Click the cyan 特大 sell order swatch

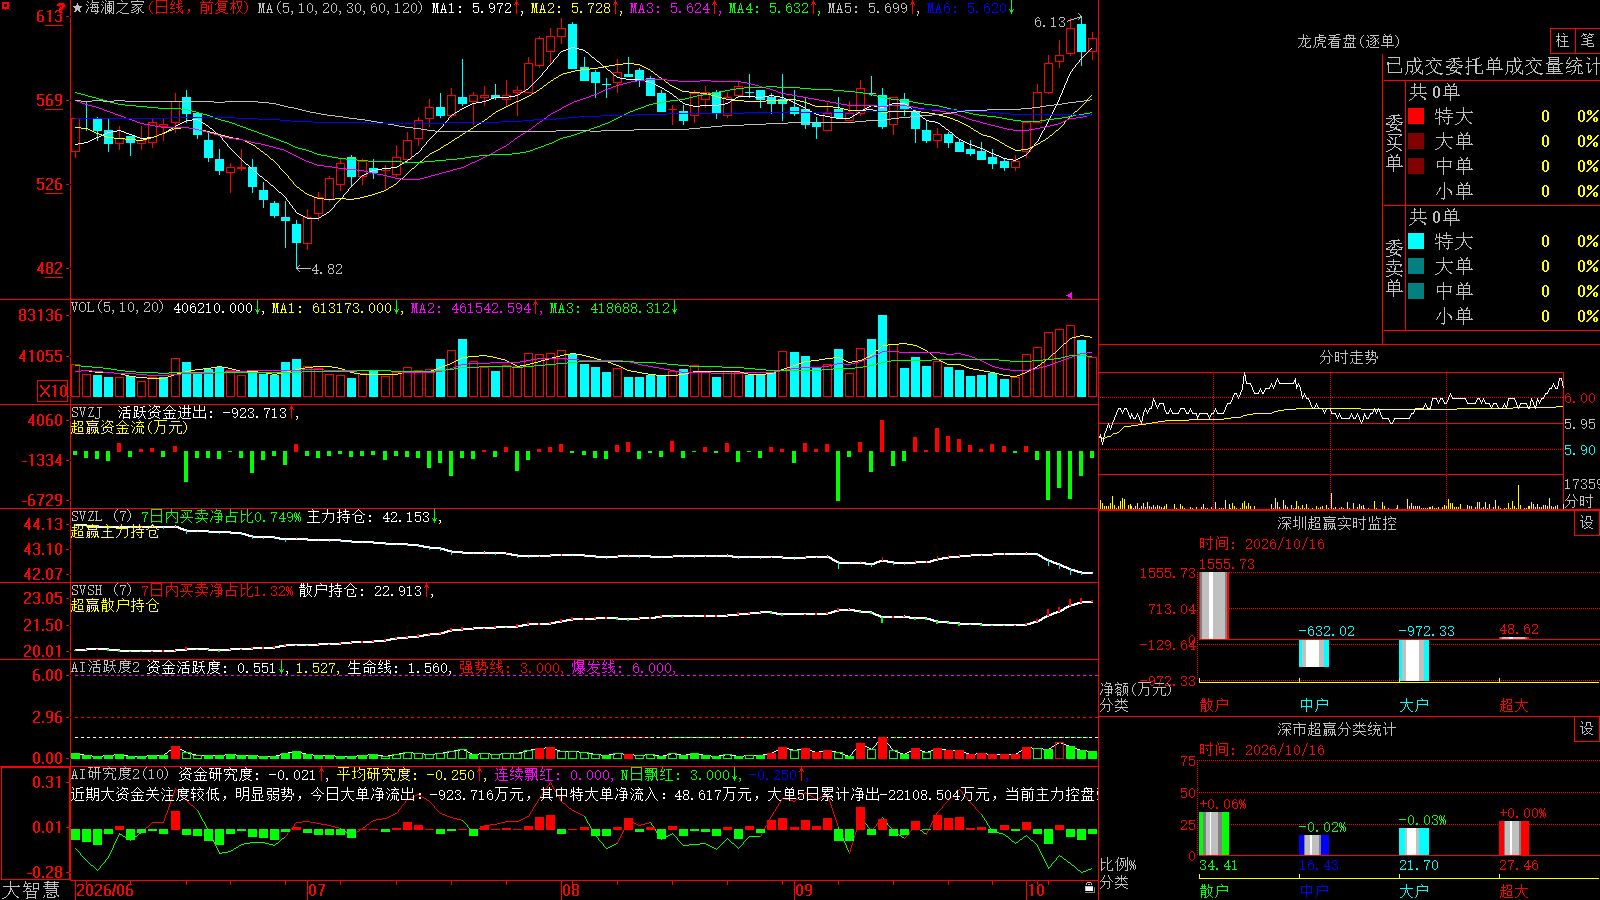pyautogui.click(x=1416, y=241)
